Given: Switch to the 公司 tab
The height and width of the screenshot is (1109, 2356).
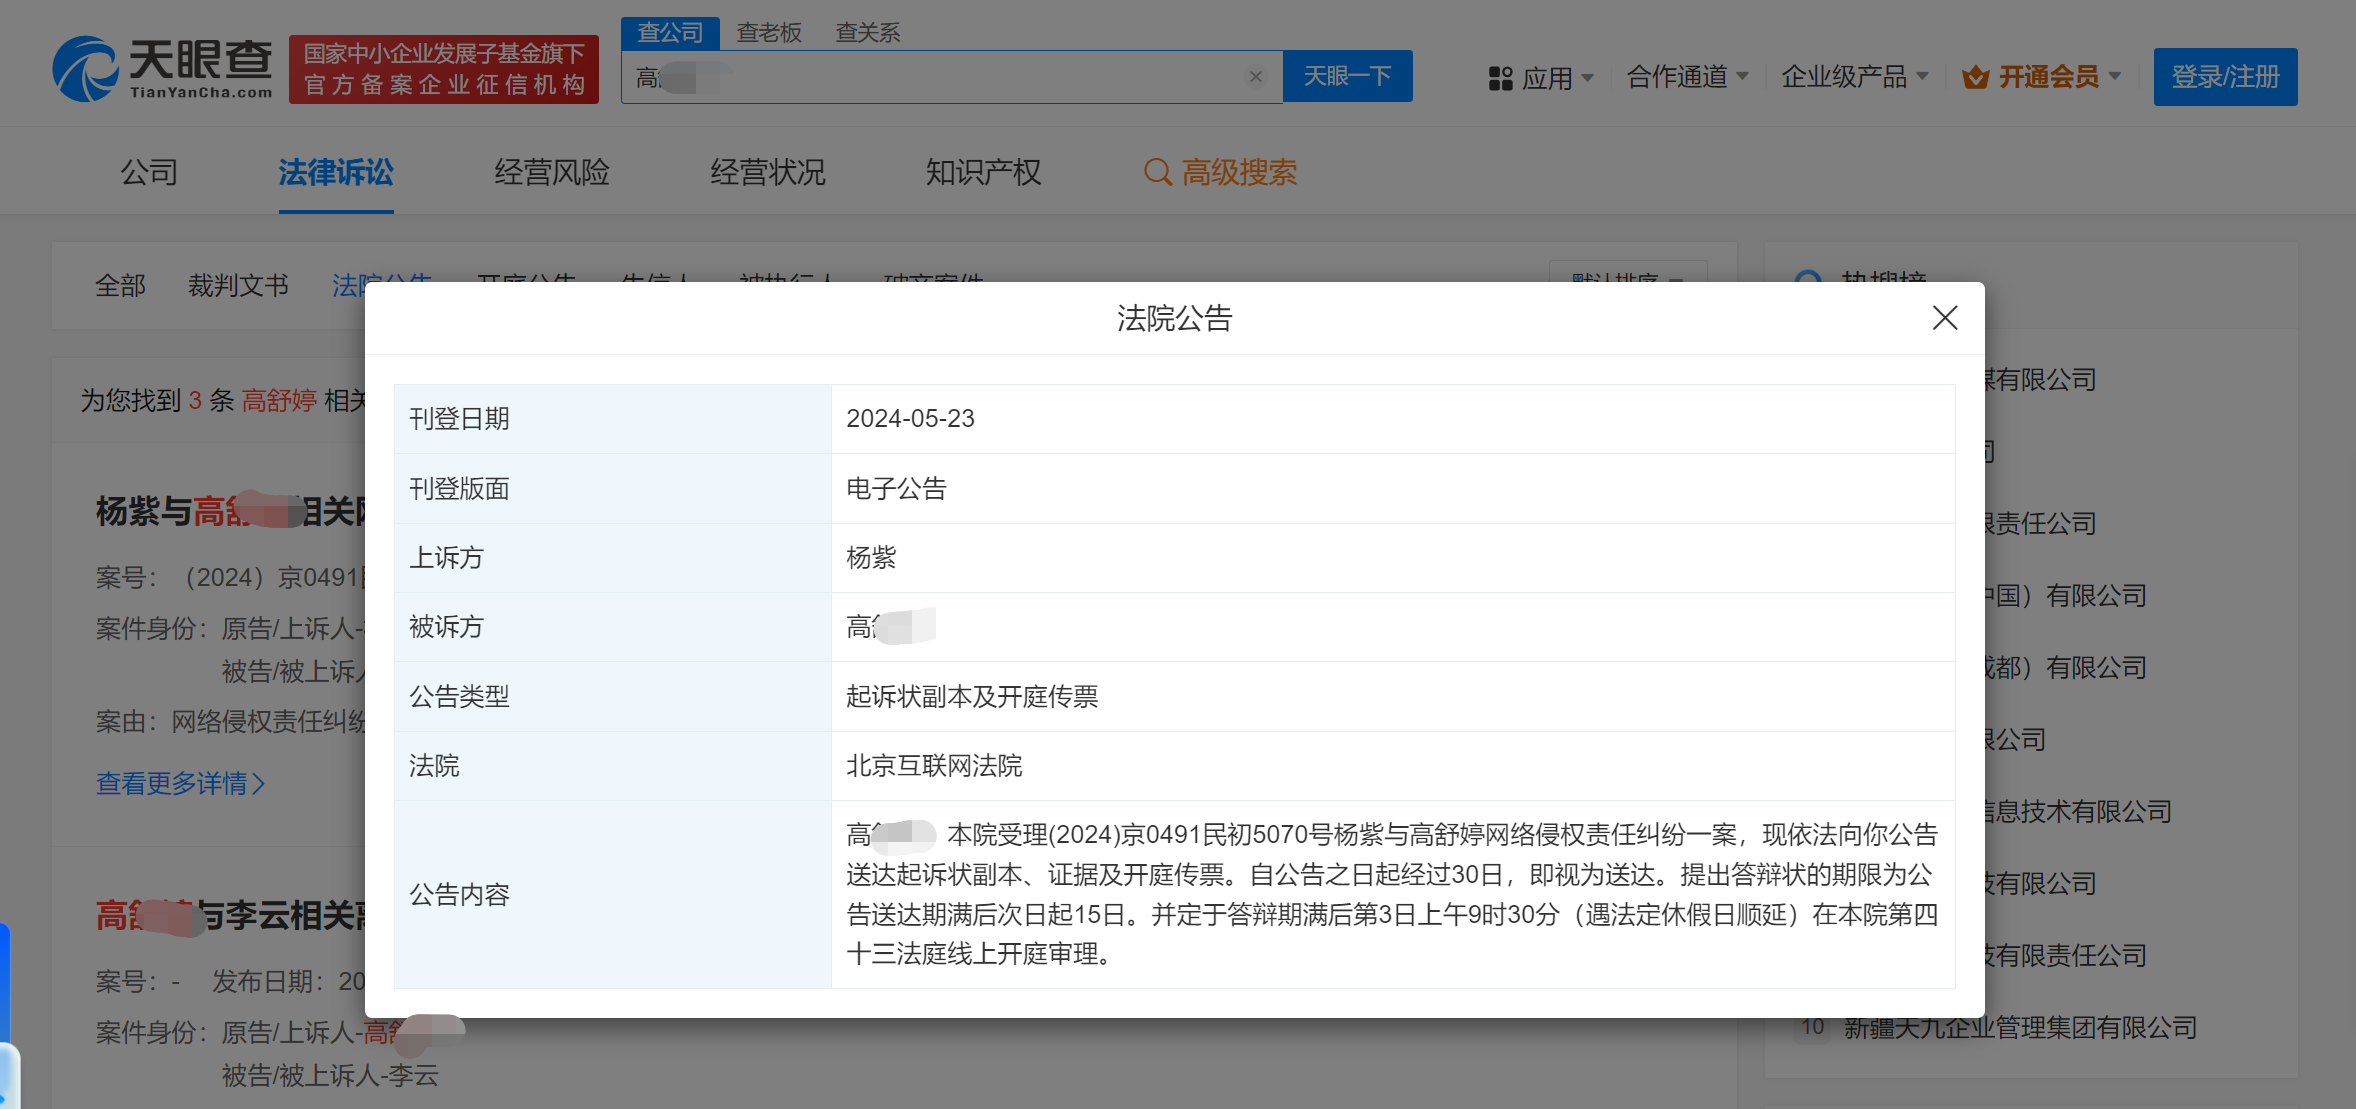Looking at the screenshot, I should click(x=149, y=172).
